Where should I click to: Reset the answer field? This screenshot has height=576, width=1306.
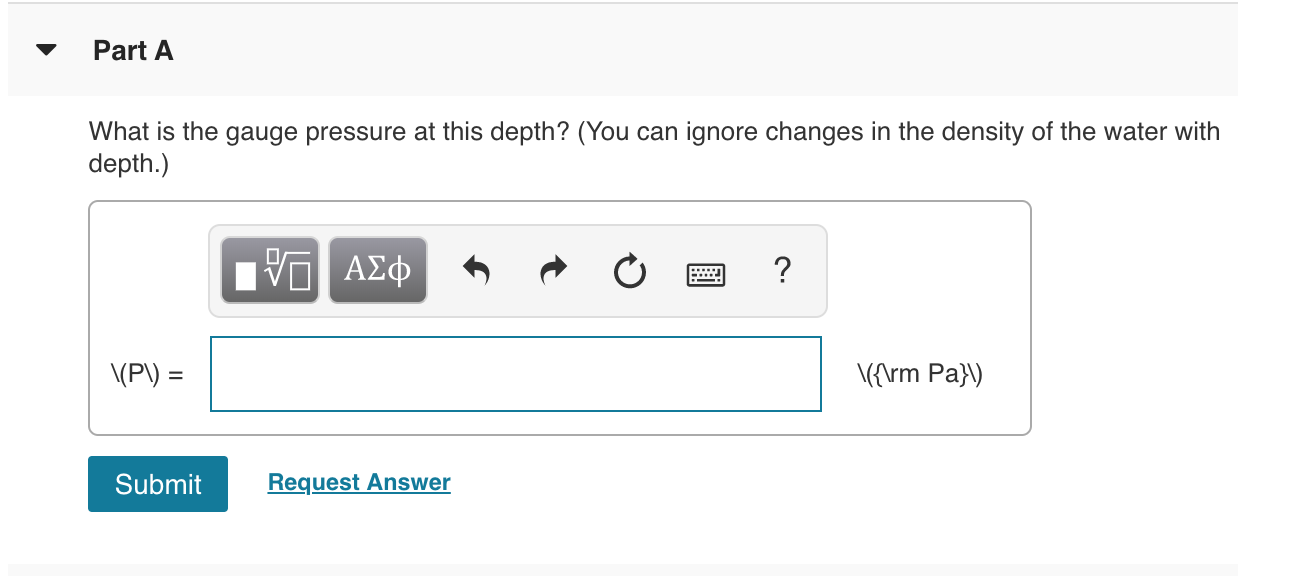(x=629, y=270)
